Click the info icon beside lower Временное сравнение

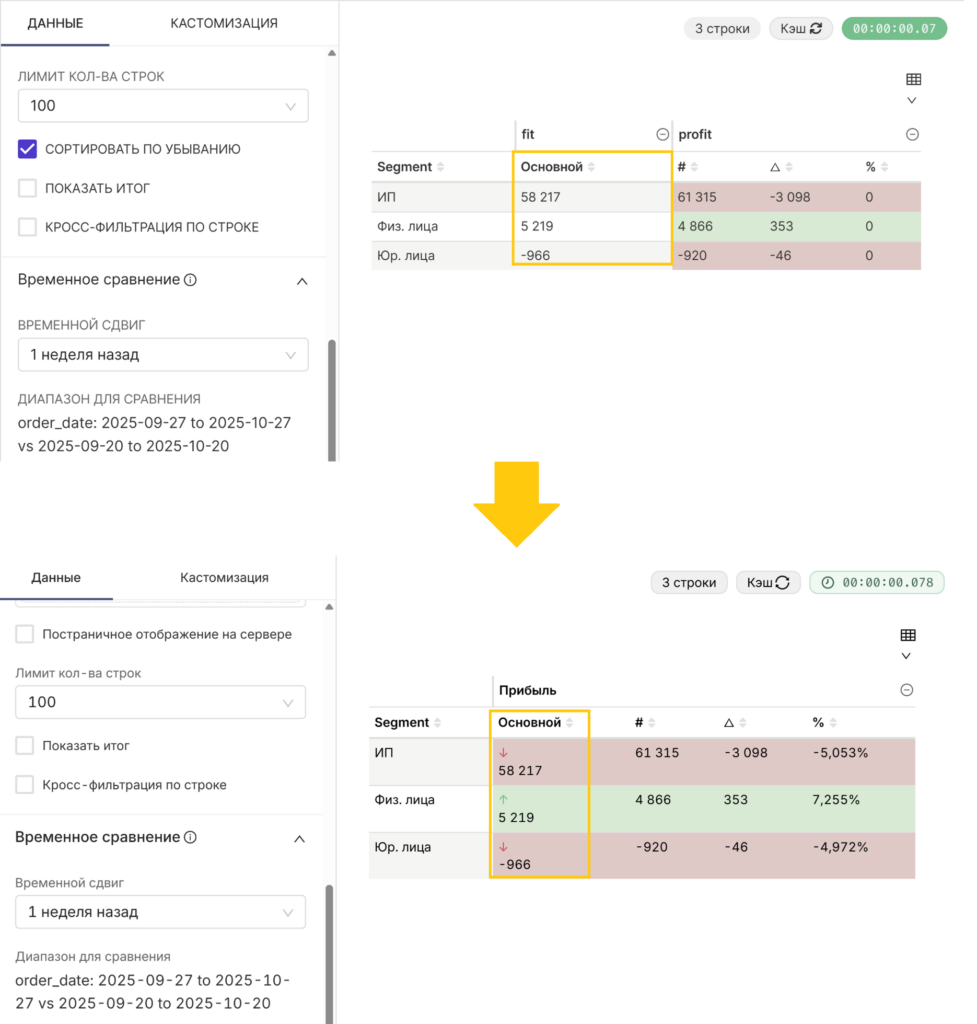click(x=191, y=837)
